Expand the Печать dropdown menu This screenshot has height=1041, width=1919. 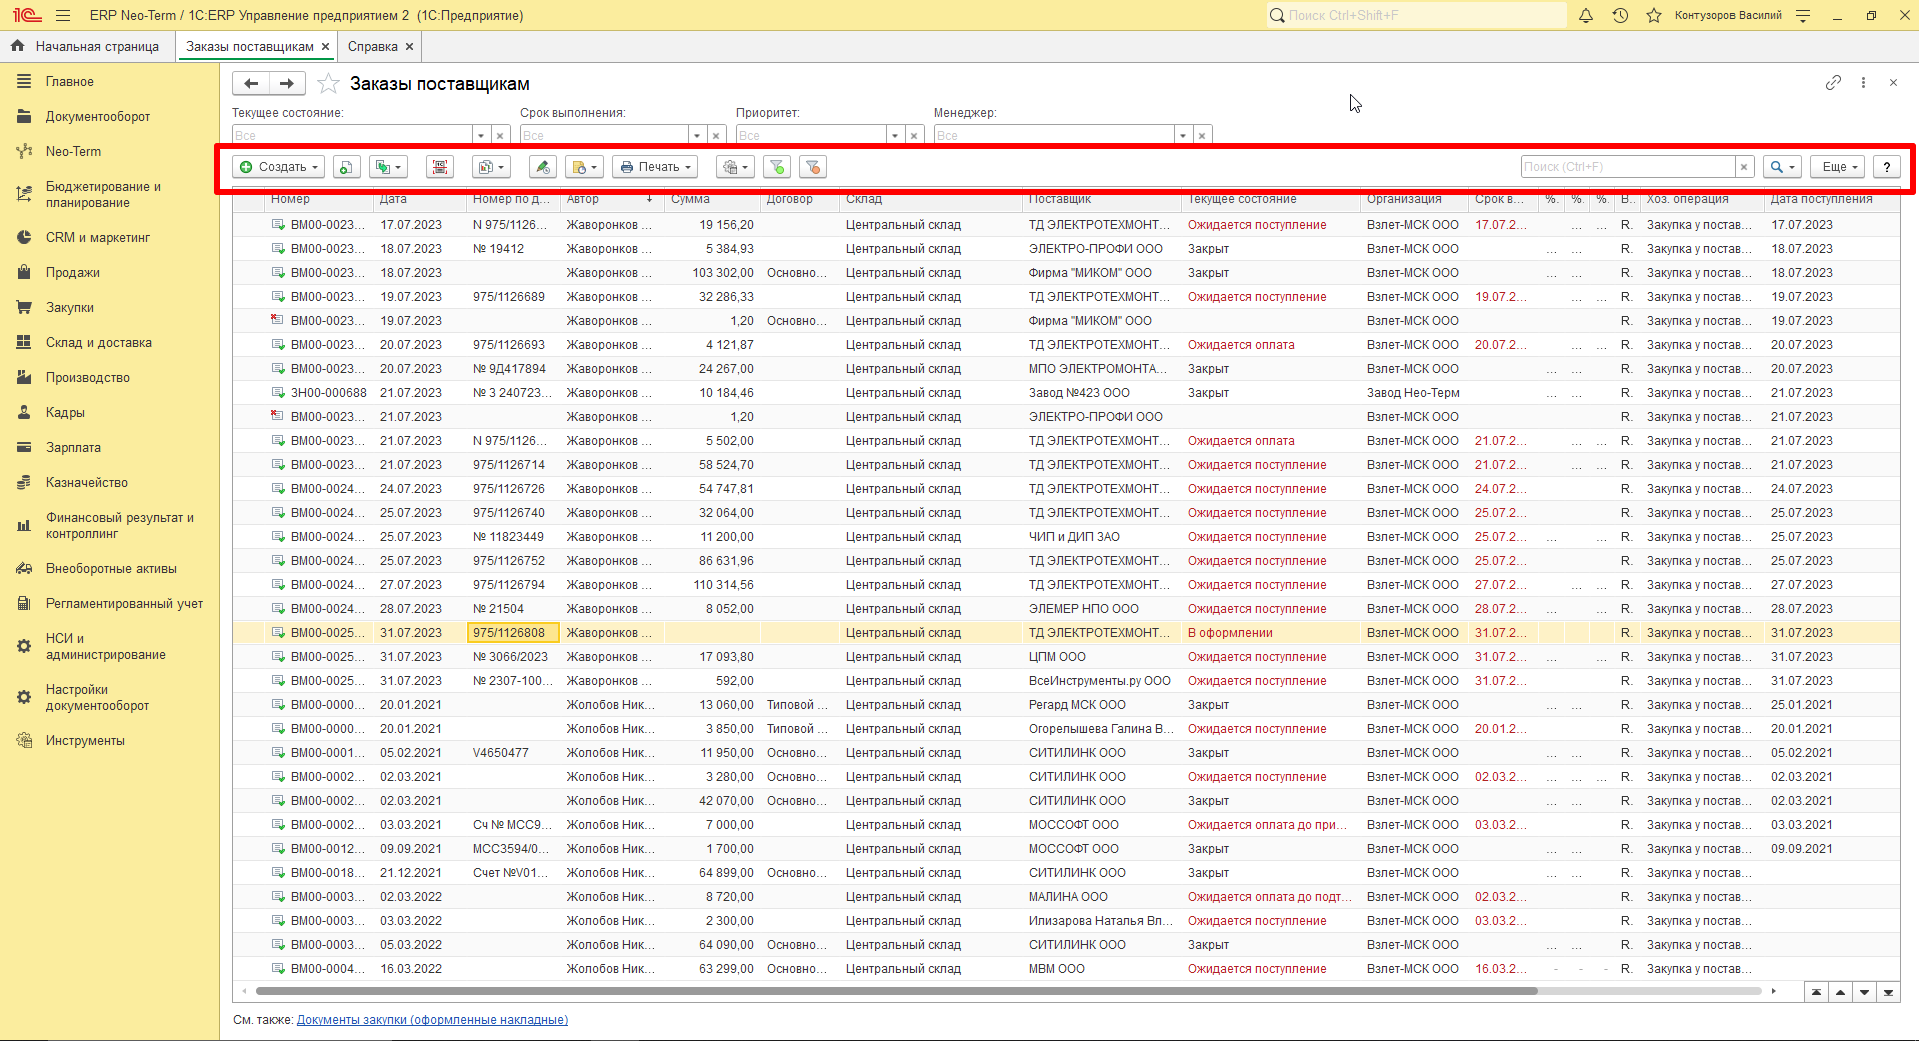coord(654,167)
